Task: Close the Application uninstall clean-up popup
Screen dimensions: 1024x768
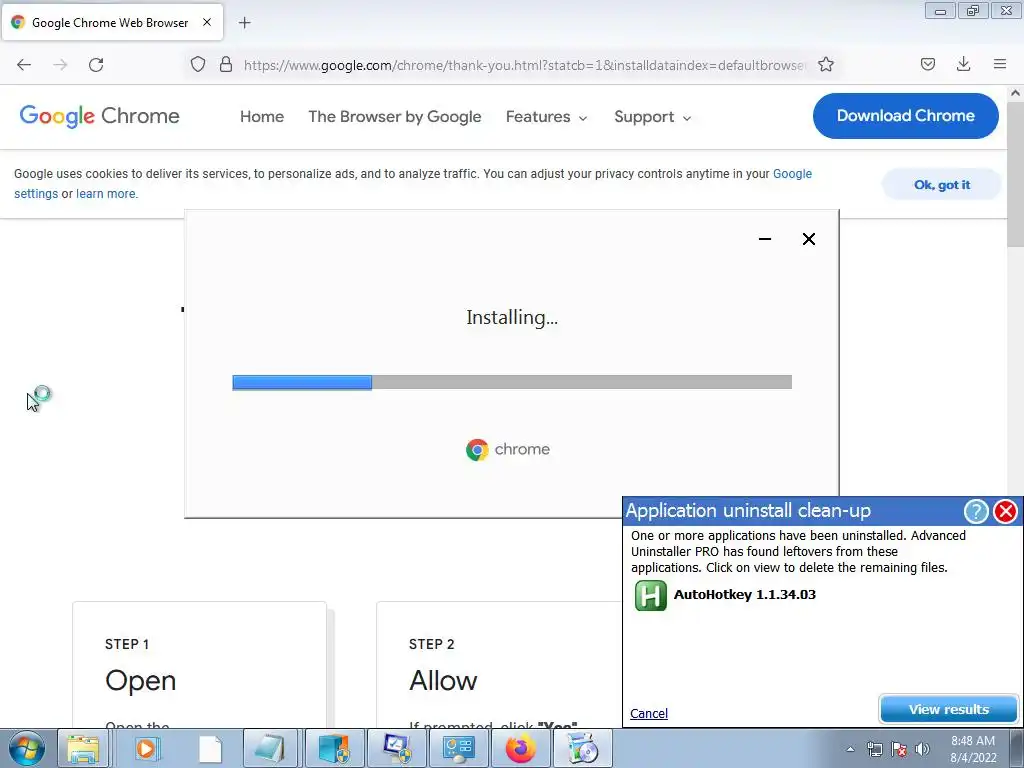Action: click(1006, 511)
